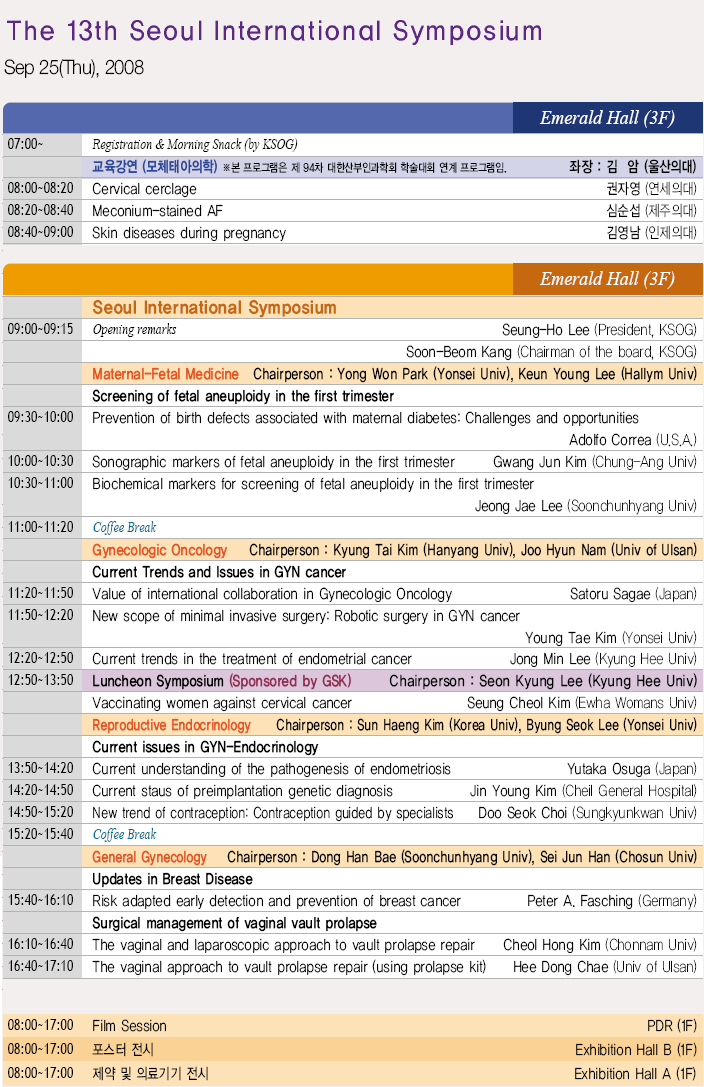Click the '(Sponsored by GSK)' text
704x1087 pixels.
point(291,681)
